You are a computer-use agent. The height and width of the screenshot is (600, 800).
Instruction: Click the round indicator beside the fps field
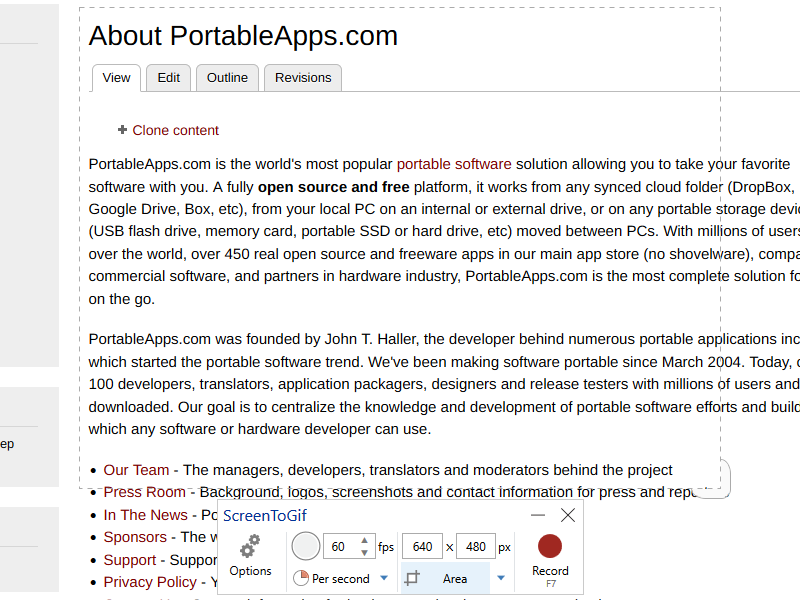tap(305, 546)
